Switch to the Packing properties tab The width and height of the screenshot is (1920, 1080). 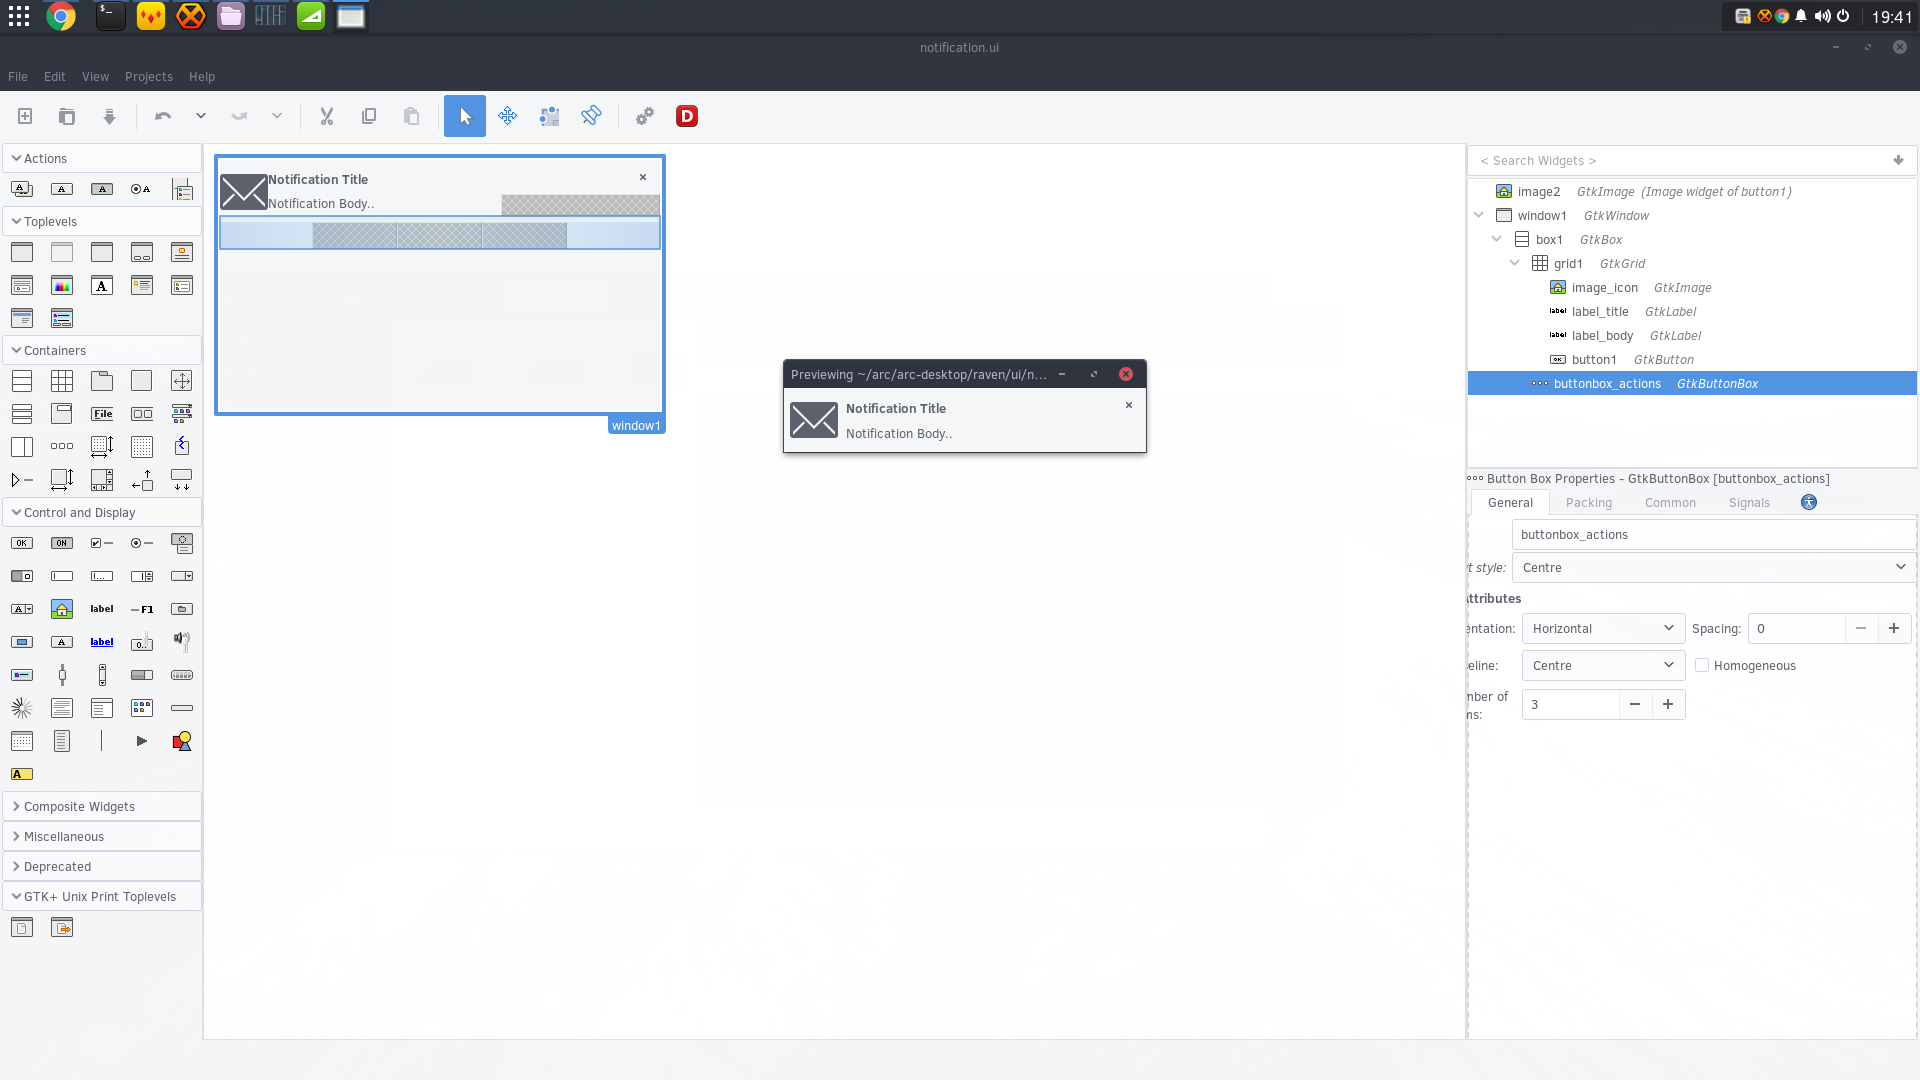(x=1589, y=503)
